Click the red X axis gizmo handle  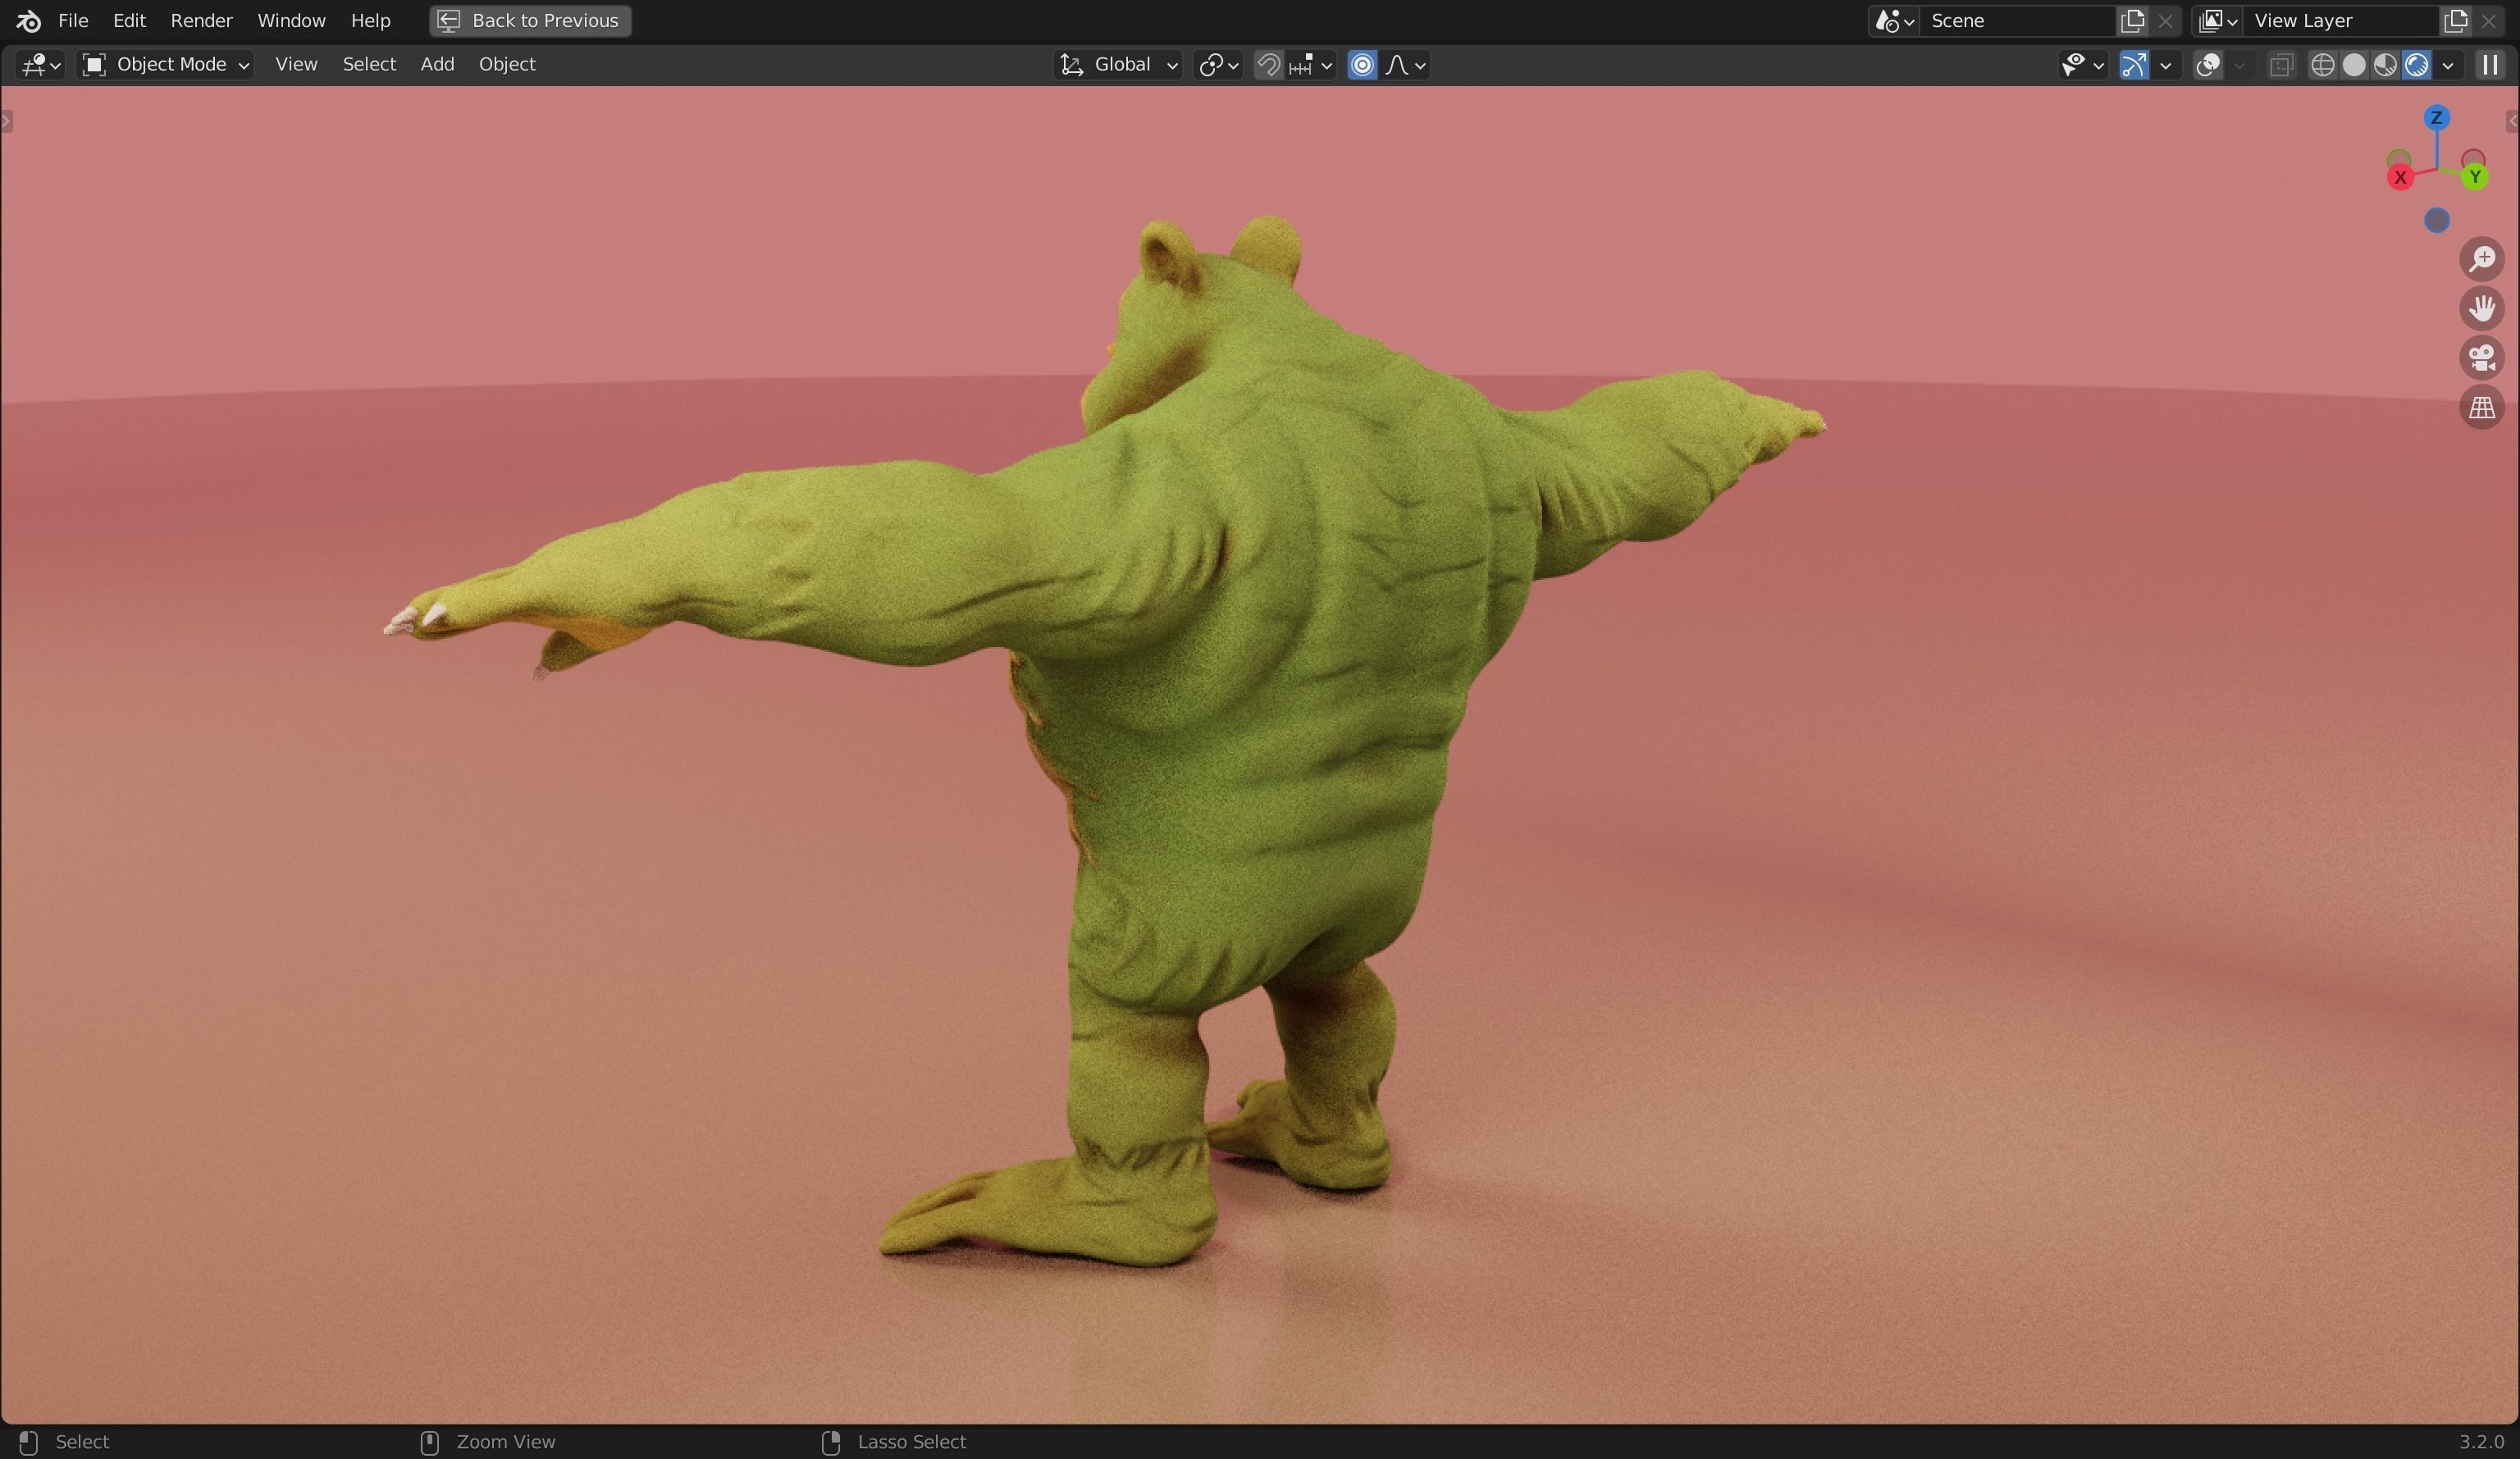pyautogui.click(x=2400, y=178)
